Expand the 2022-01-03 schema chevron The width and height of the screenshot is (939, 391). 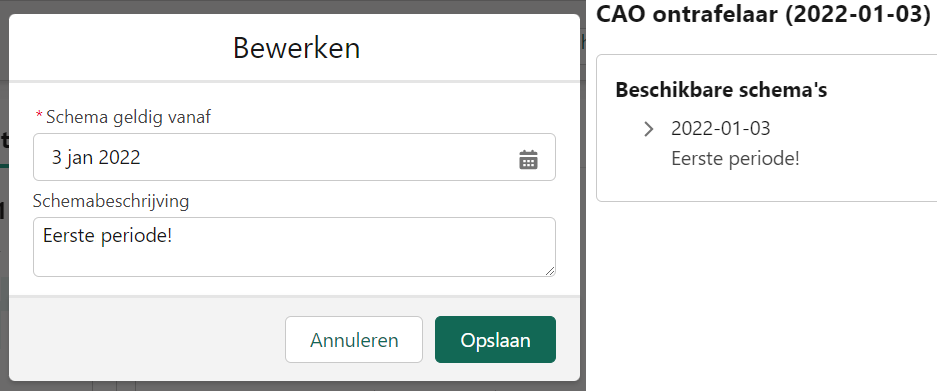pos(648,129)
